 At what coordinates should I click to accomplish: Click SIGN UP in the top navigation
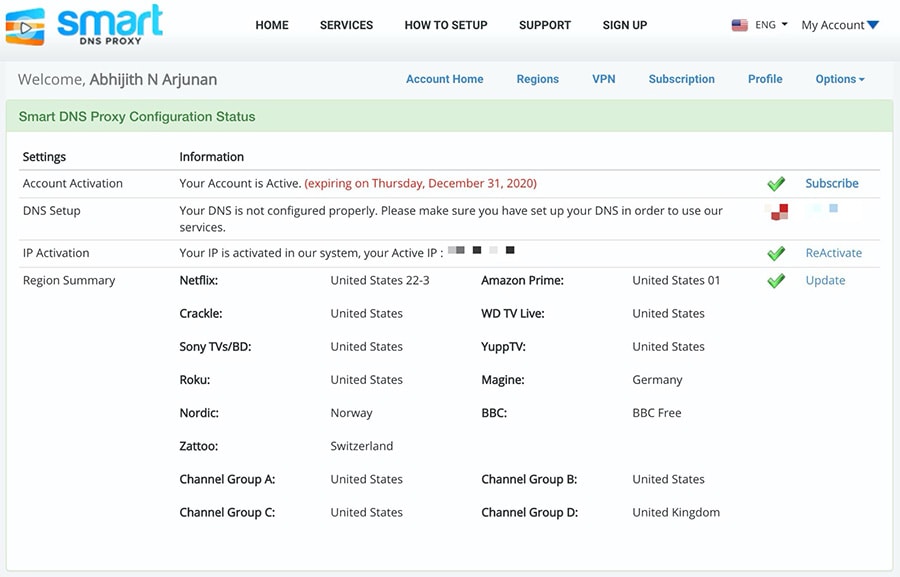click(624, 25)
